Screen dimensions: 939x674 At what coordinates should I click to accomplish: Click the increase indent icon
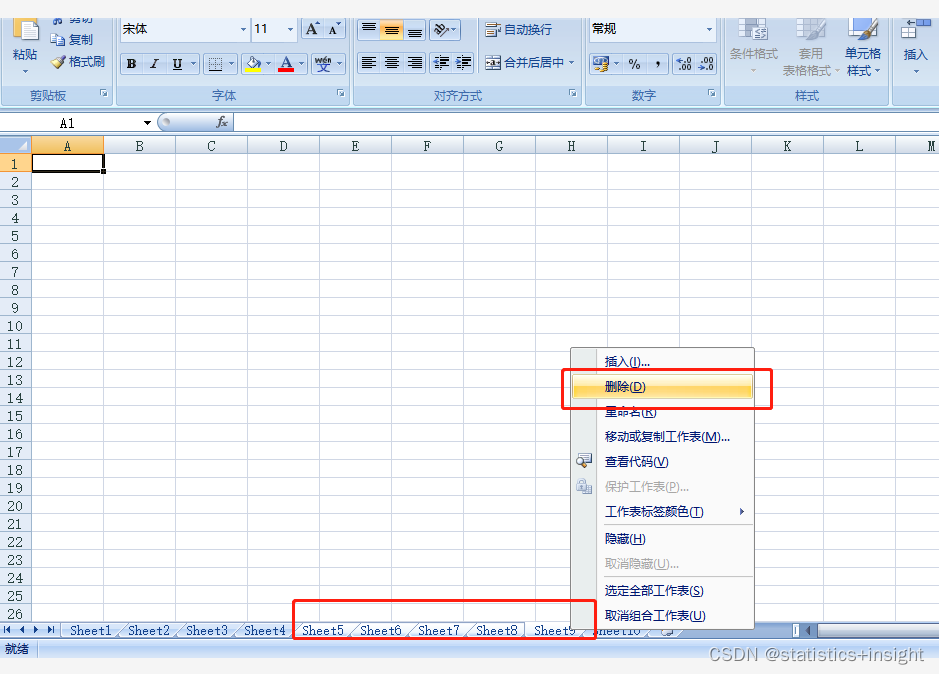pos(464,63)
